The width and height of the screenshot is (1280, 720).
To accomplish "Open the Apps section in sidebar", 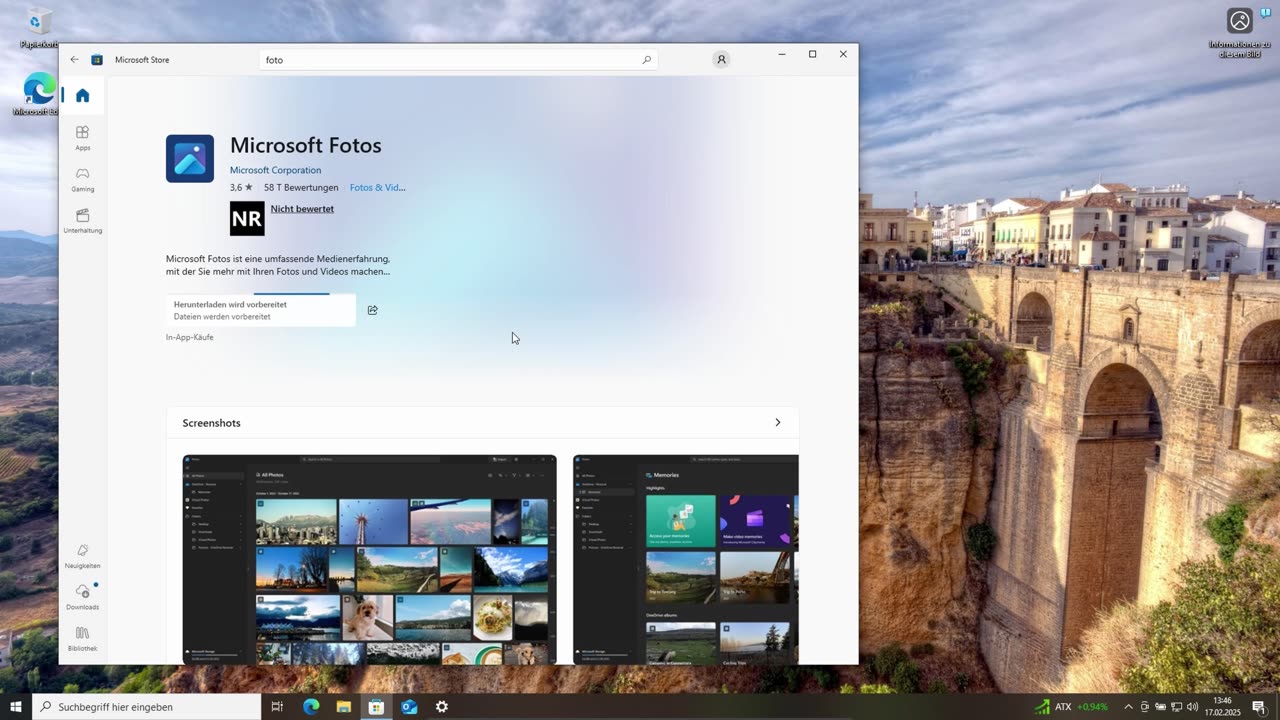I will point(82,138).
